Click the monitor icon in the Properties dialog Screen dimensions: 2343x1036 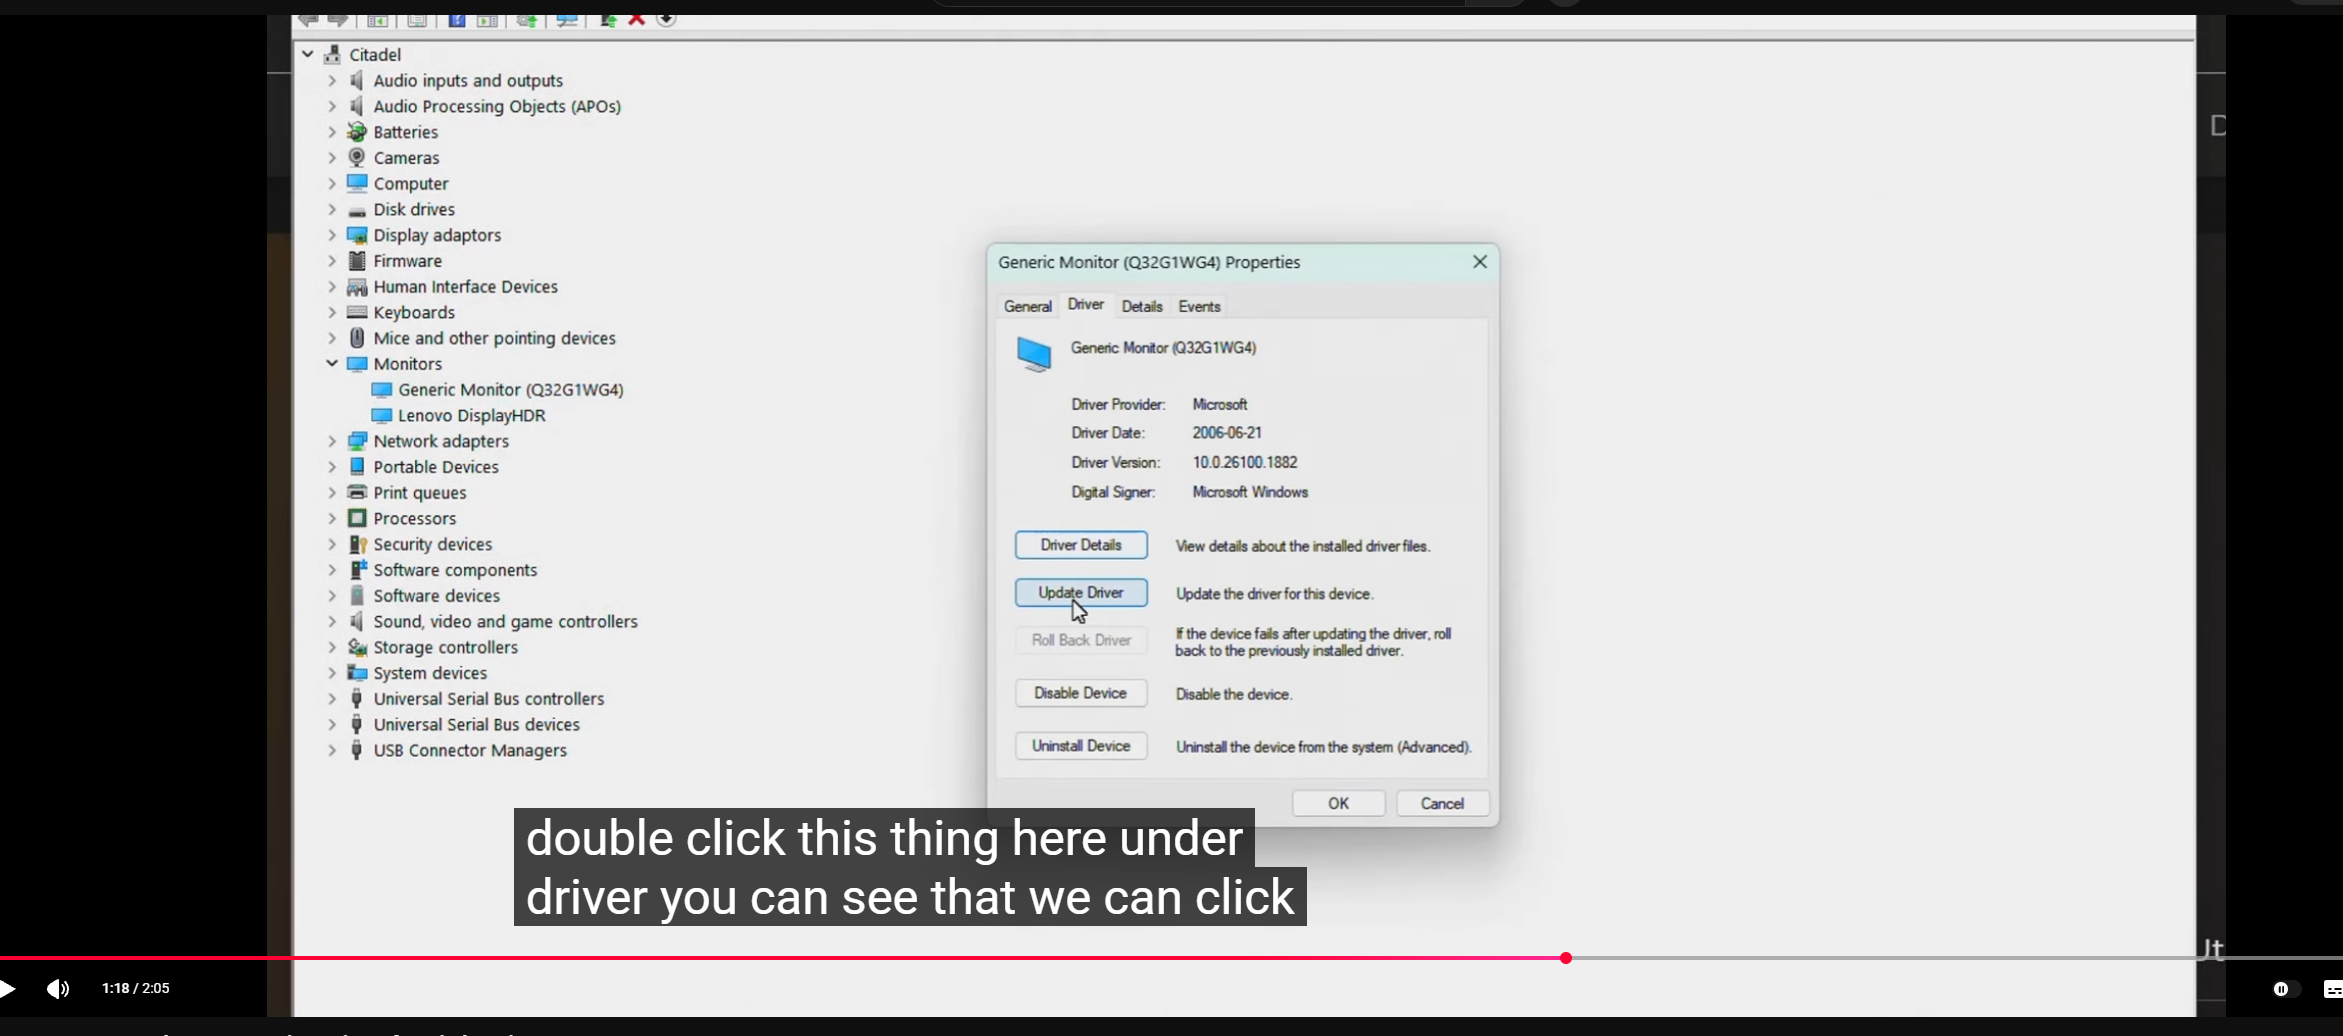pyautogui.click(x=1034, y=354)
